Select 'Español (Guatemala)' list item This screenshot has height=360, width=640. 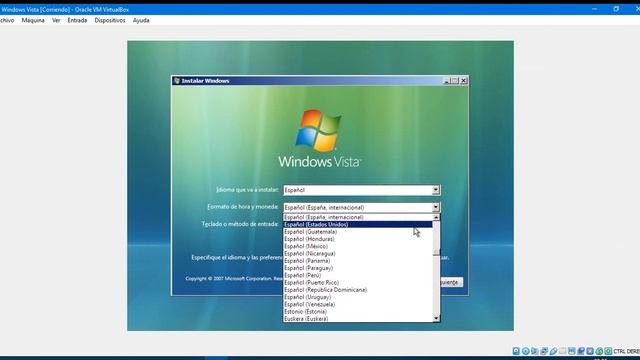[358, 232]
